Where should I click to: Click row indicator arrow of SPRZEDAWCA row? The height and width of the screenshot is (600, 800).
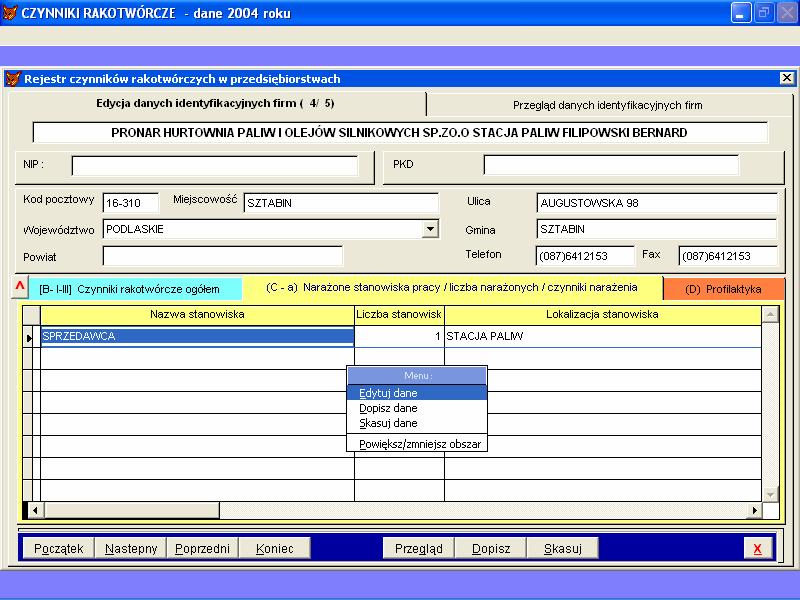[29, 337]
